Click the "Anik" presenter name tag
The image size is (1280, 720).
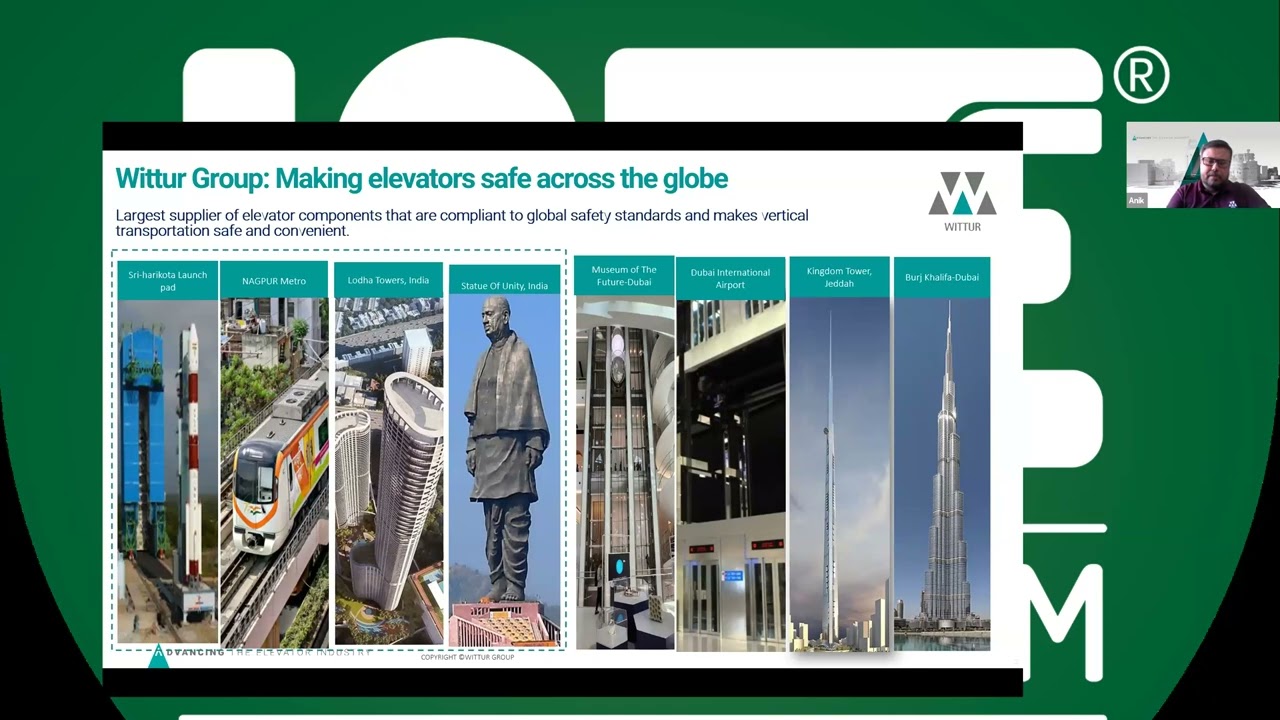[1136, 201]
